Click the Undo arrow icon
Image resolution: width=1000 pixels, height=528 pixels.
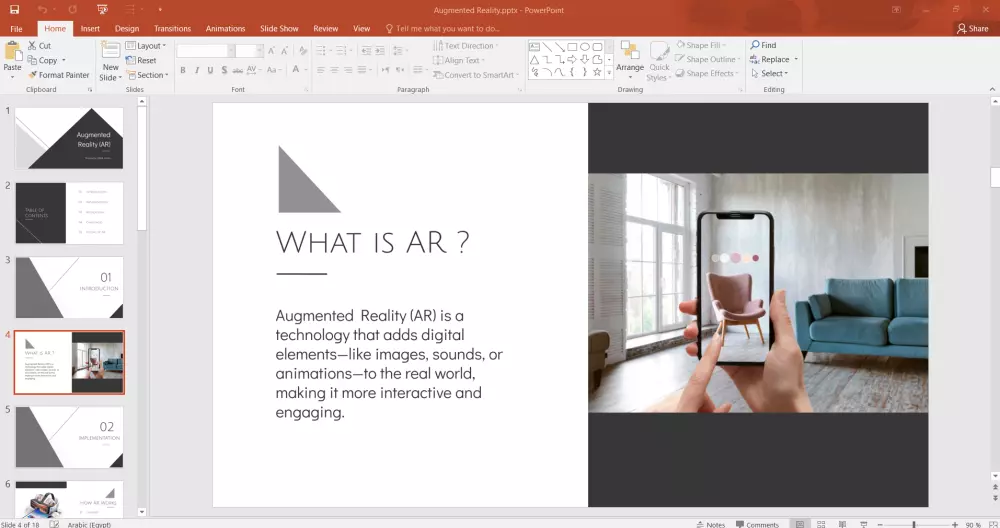tap(43, 10)
